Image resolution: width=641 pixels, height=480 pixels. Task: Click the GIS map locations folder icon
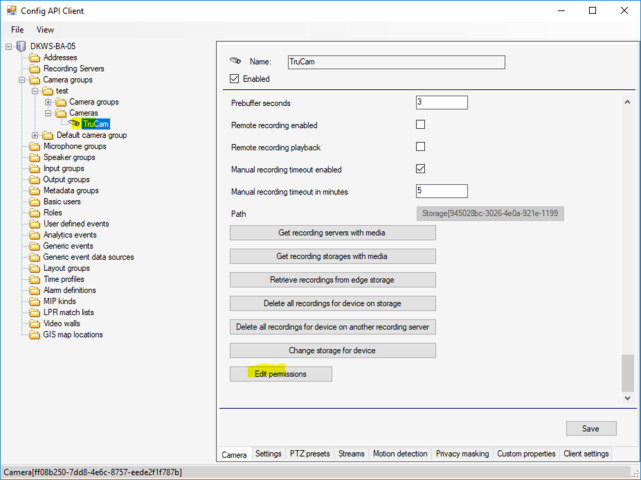pos(35,334)
